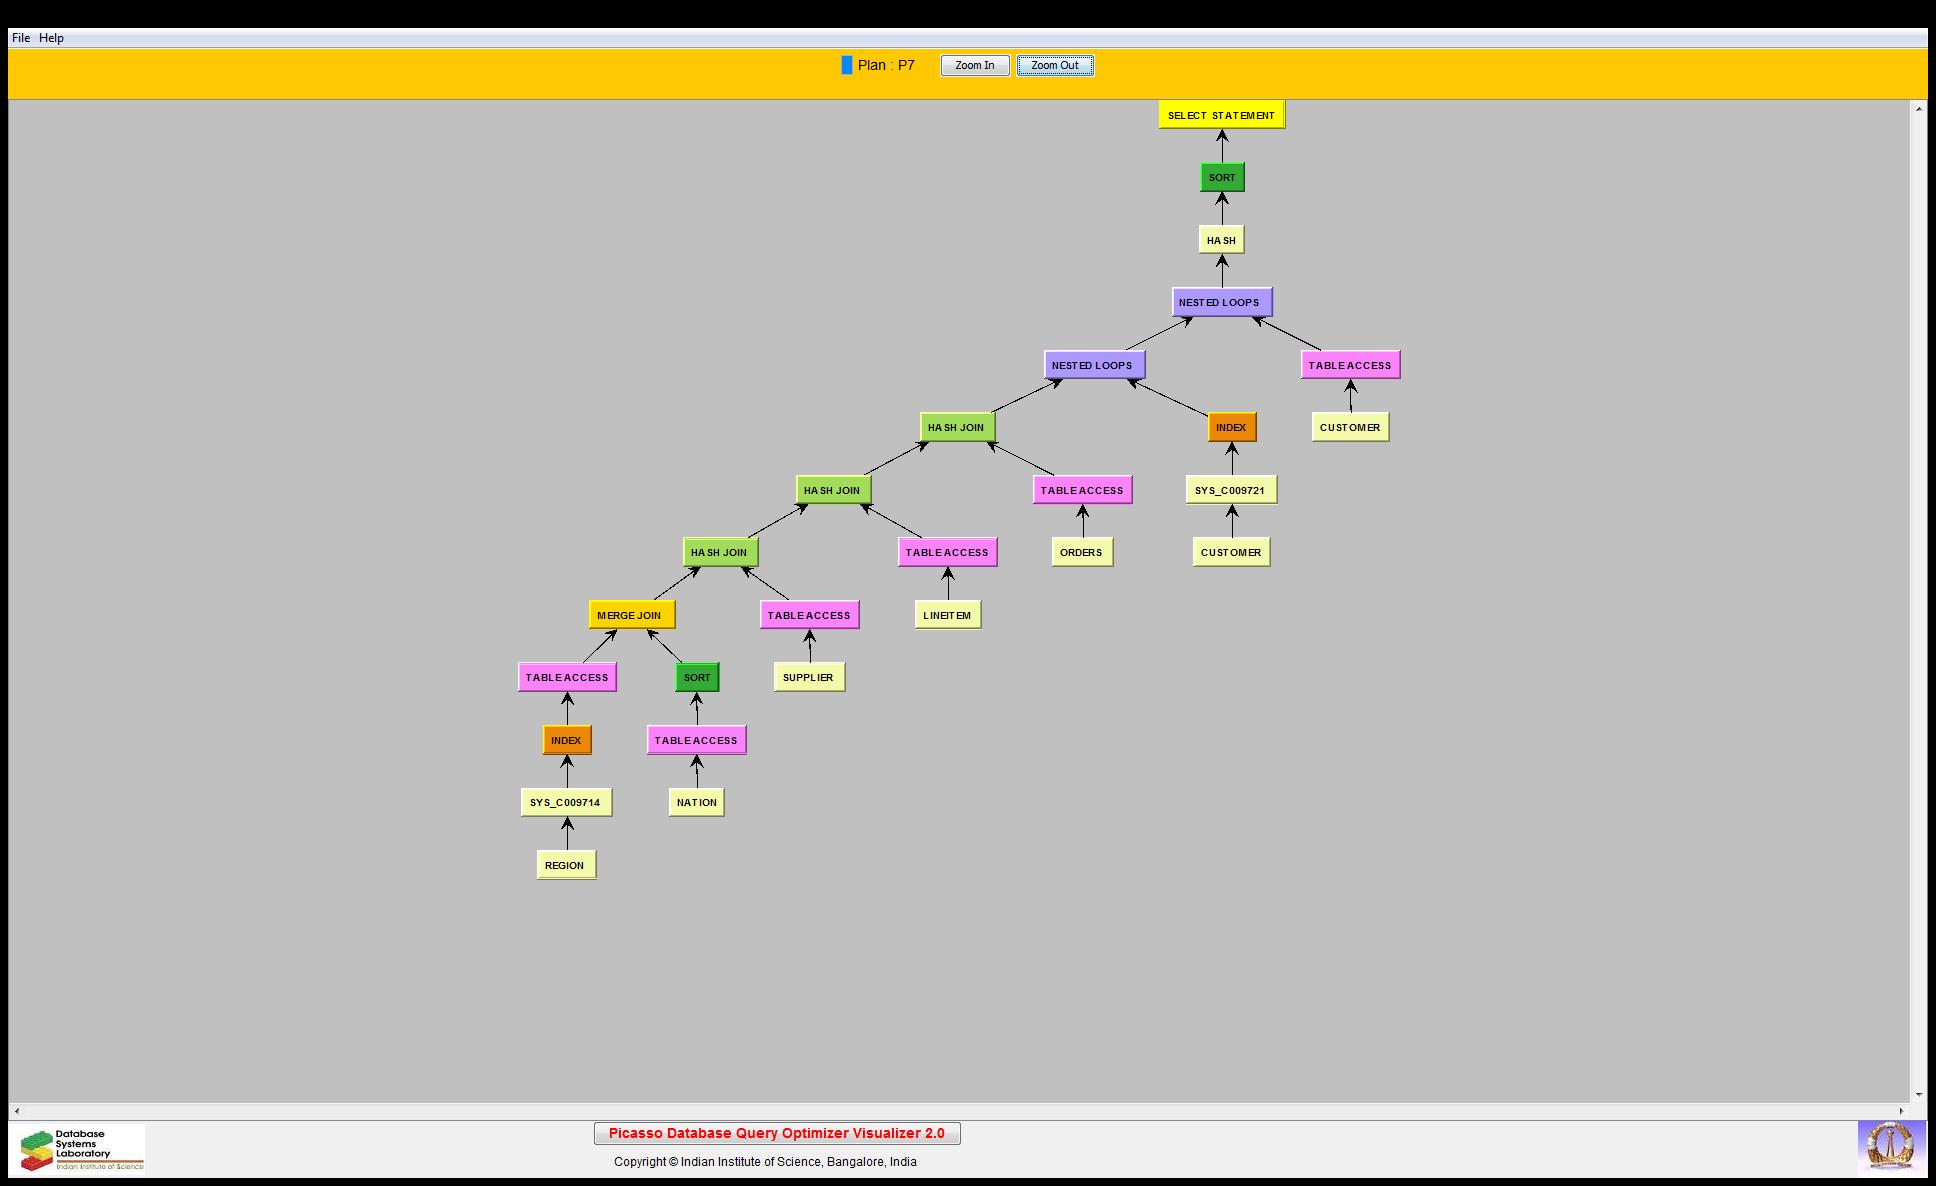Select the SYS_C009714 index node
The width and height of the screenshot is (1936, 1186).
[566, 802]
